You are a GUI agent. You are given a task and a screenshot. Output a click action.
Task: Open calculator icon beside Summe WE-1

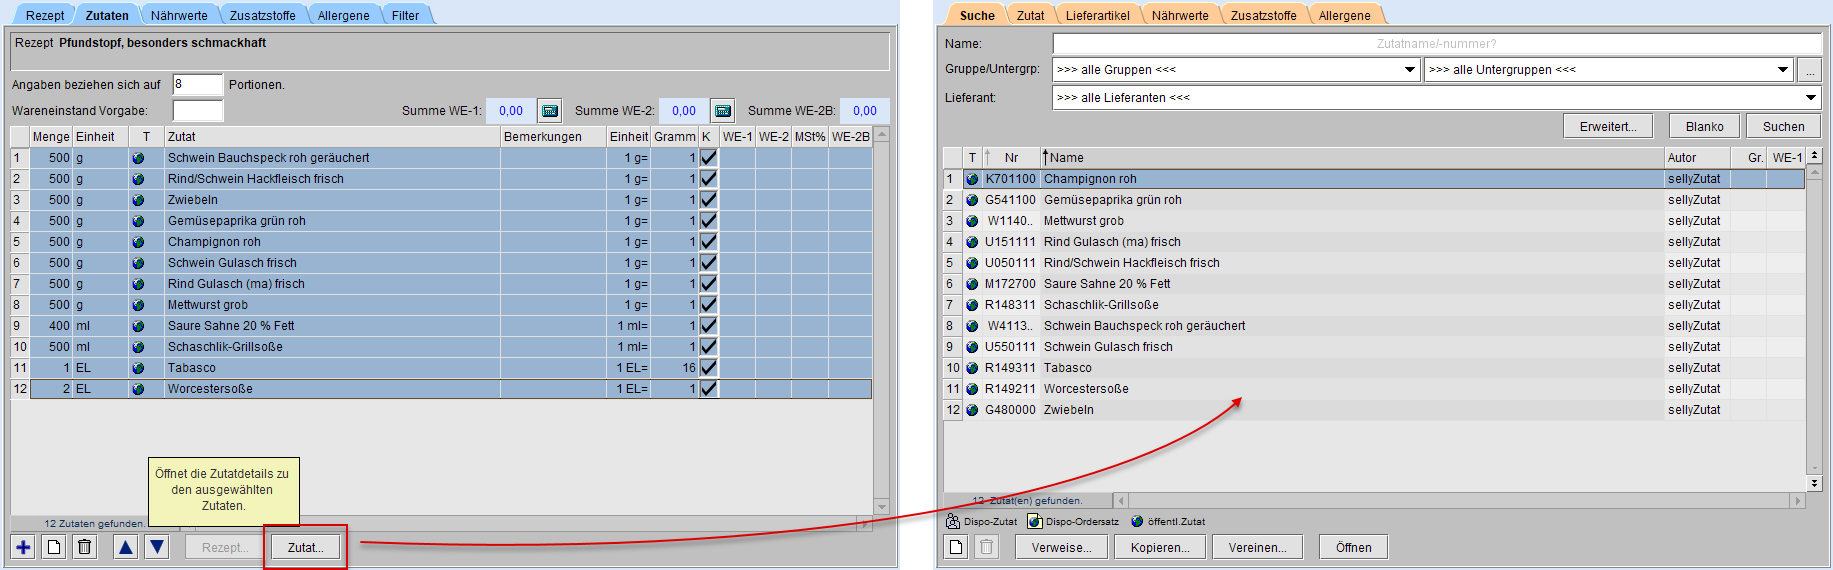[549, 110]
